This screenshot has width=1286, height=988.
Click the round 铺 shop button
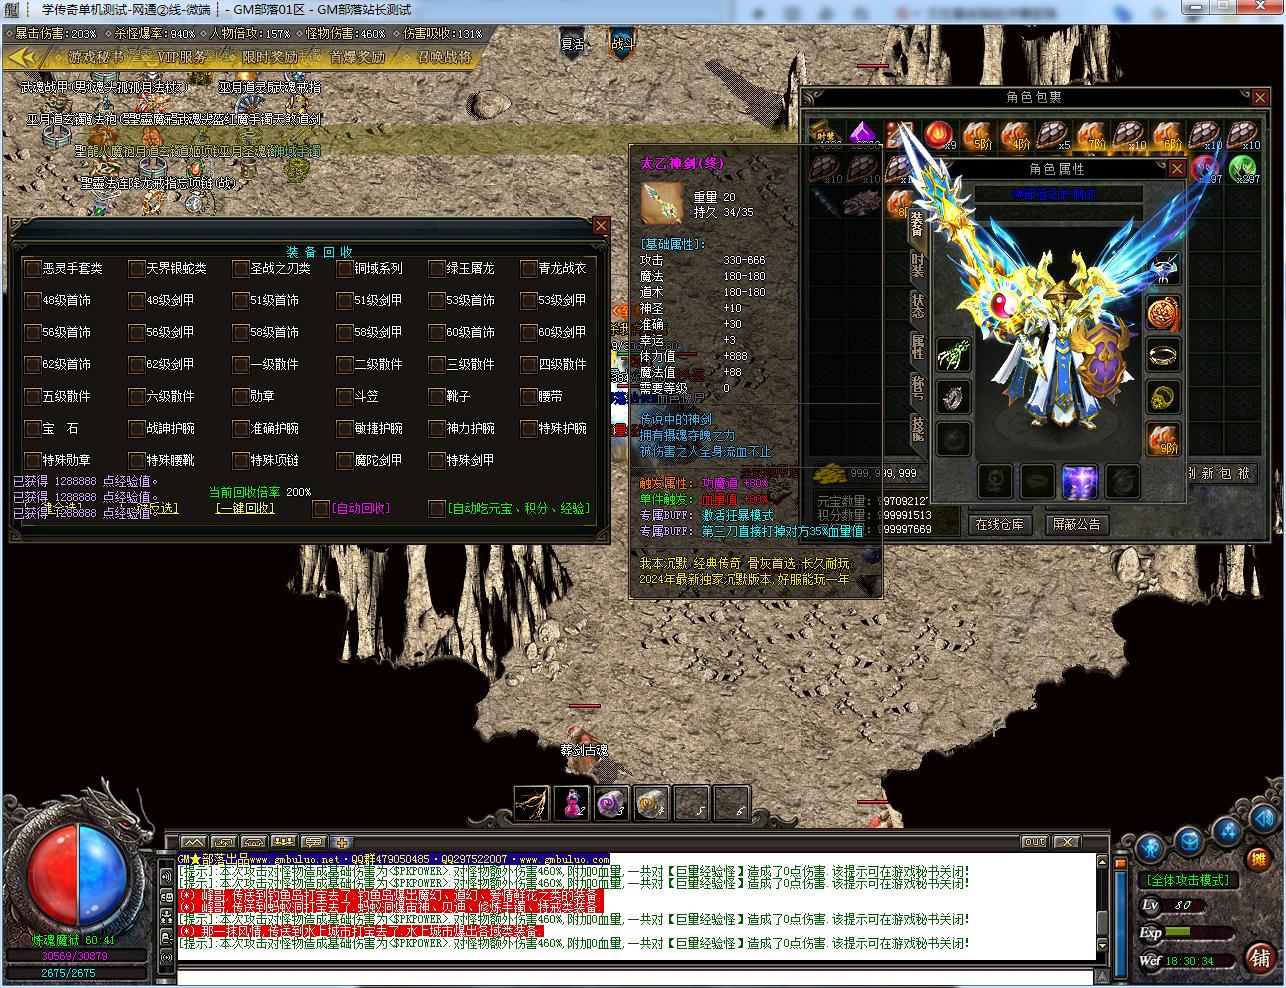click(1259, 957)
